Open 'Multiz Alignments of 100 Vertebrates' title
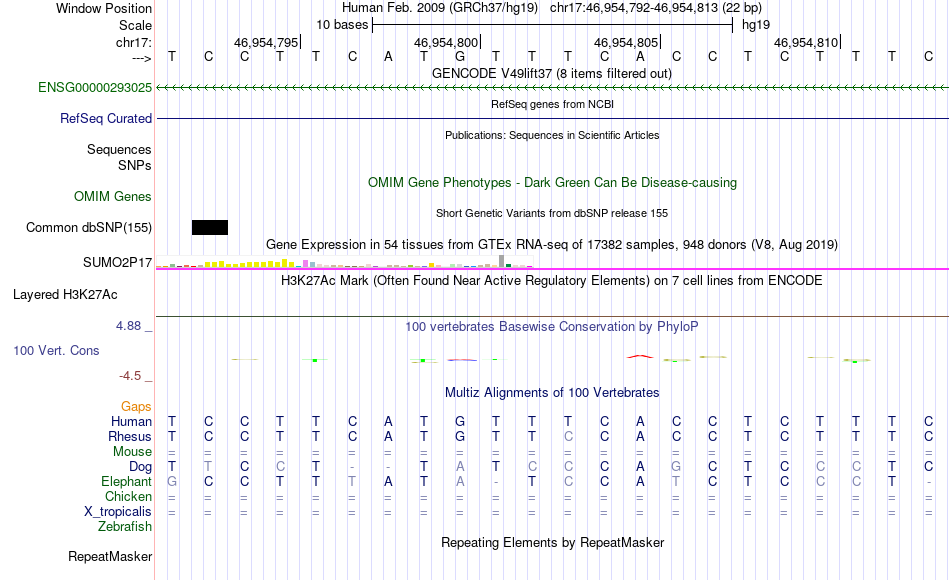950x580 pixels. coord(552,392)
